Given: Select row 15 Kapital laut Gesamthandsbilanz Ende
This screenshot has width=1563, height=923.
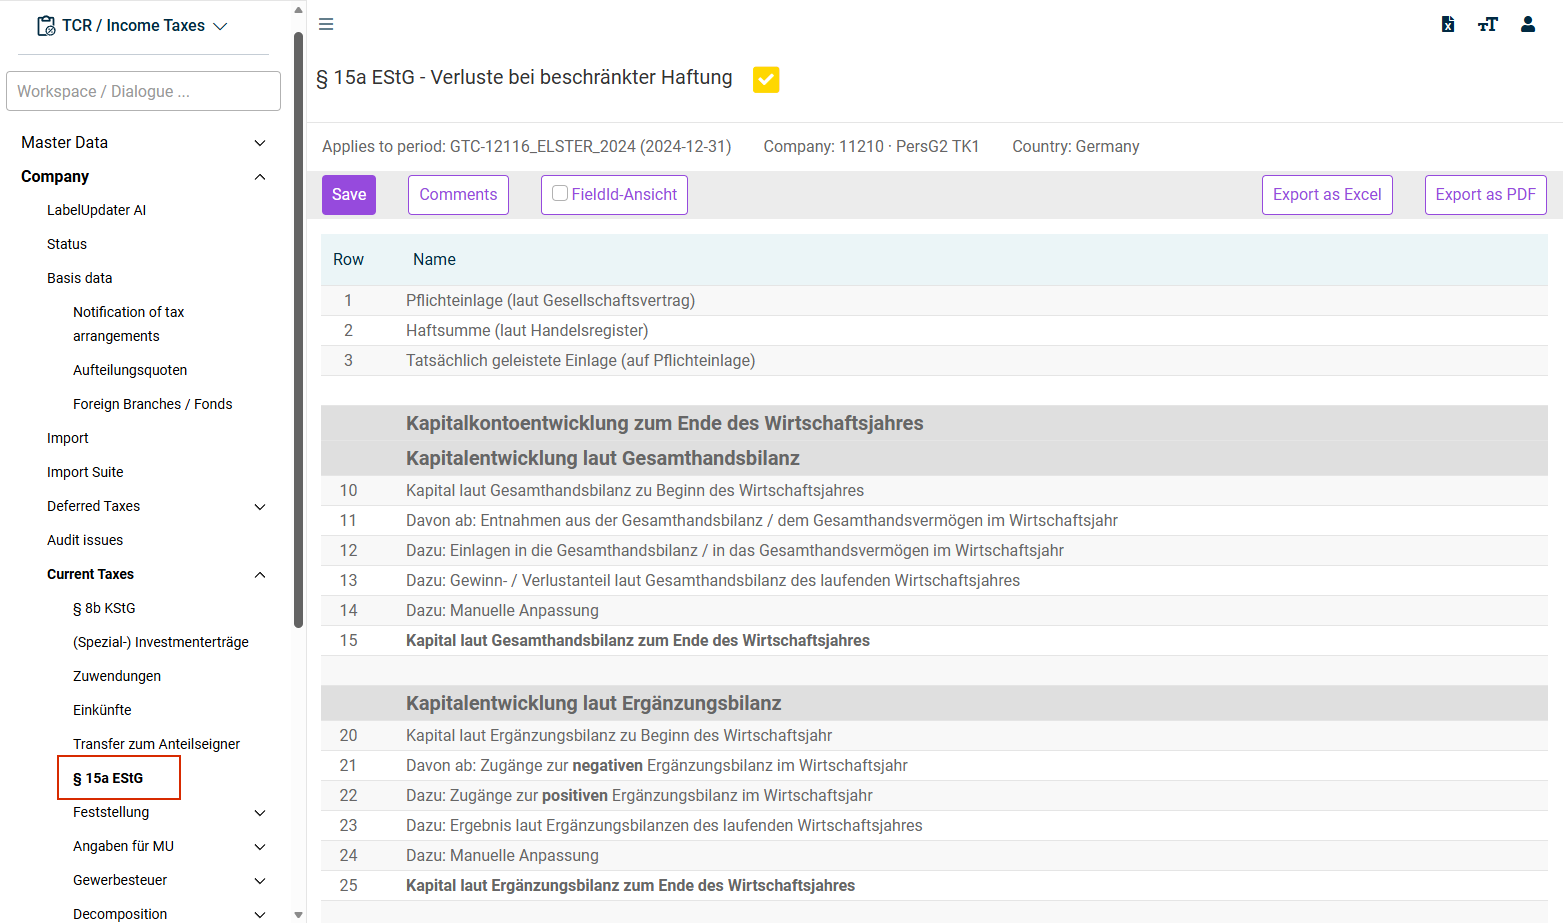Looking at the screenshot, I should (x=934, y=641).
